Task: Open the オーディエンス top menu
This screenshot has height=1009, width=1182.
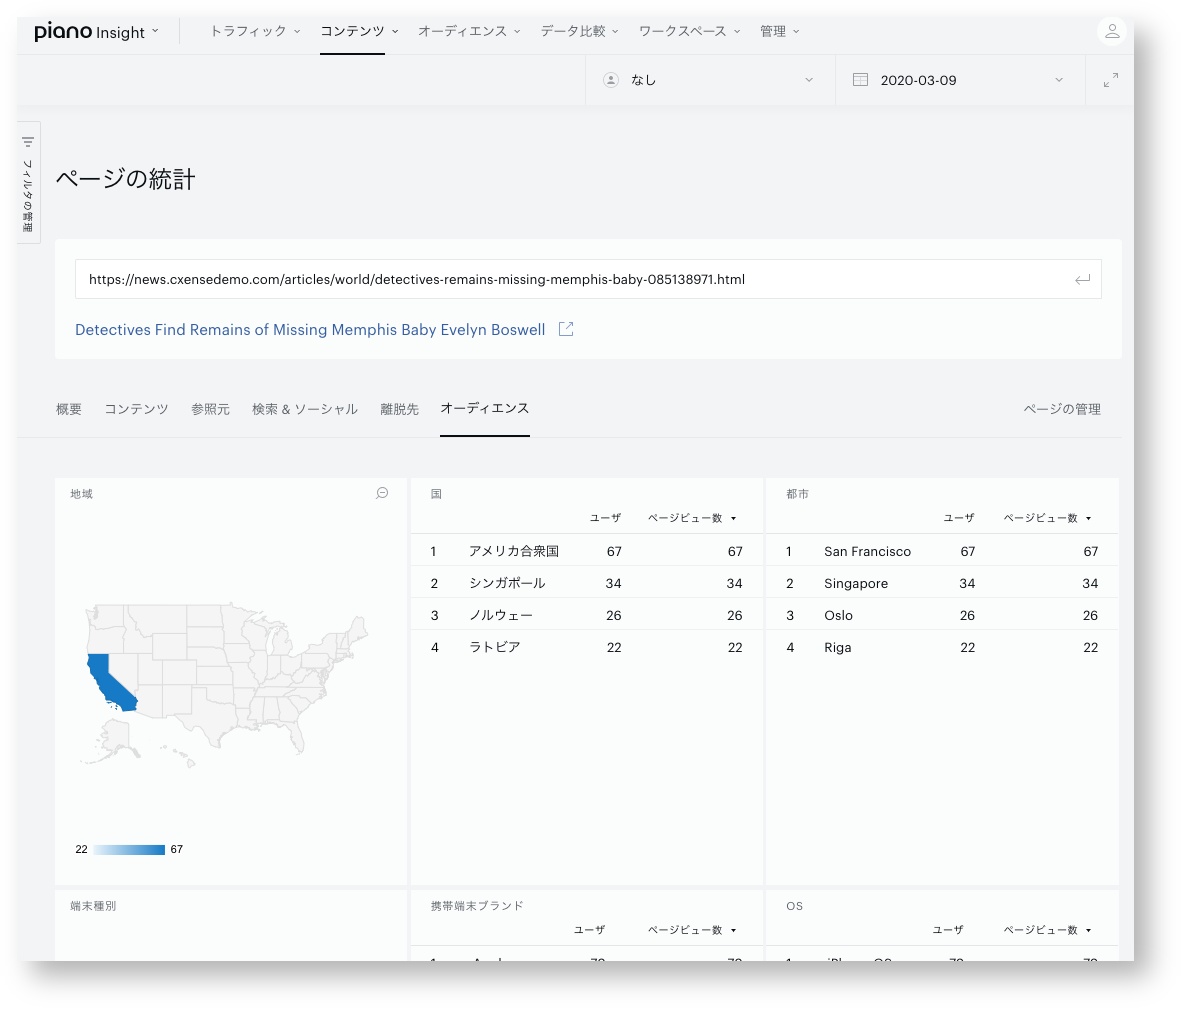Action: (469, 31)
